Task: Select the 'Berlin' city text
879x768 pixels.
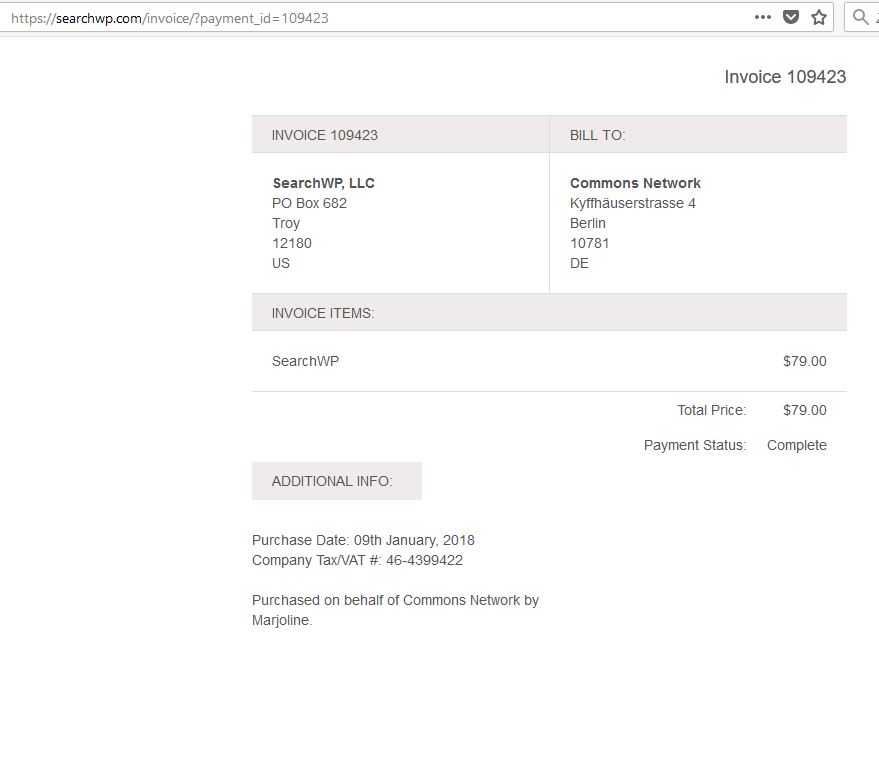Action: click(587, 223)
